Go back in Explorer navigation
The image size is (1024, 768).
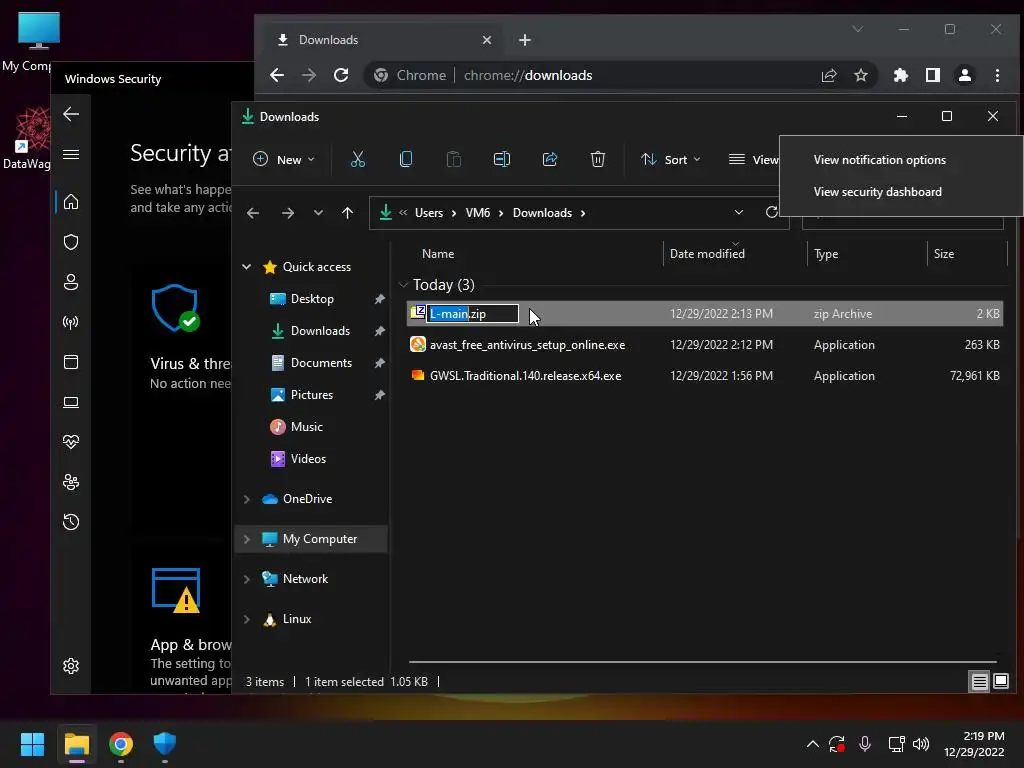(x=253, y=213)
